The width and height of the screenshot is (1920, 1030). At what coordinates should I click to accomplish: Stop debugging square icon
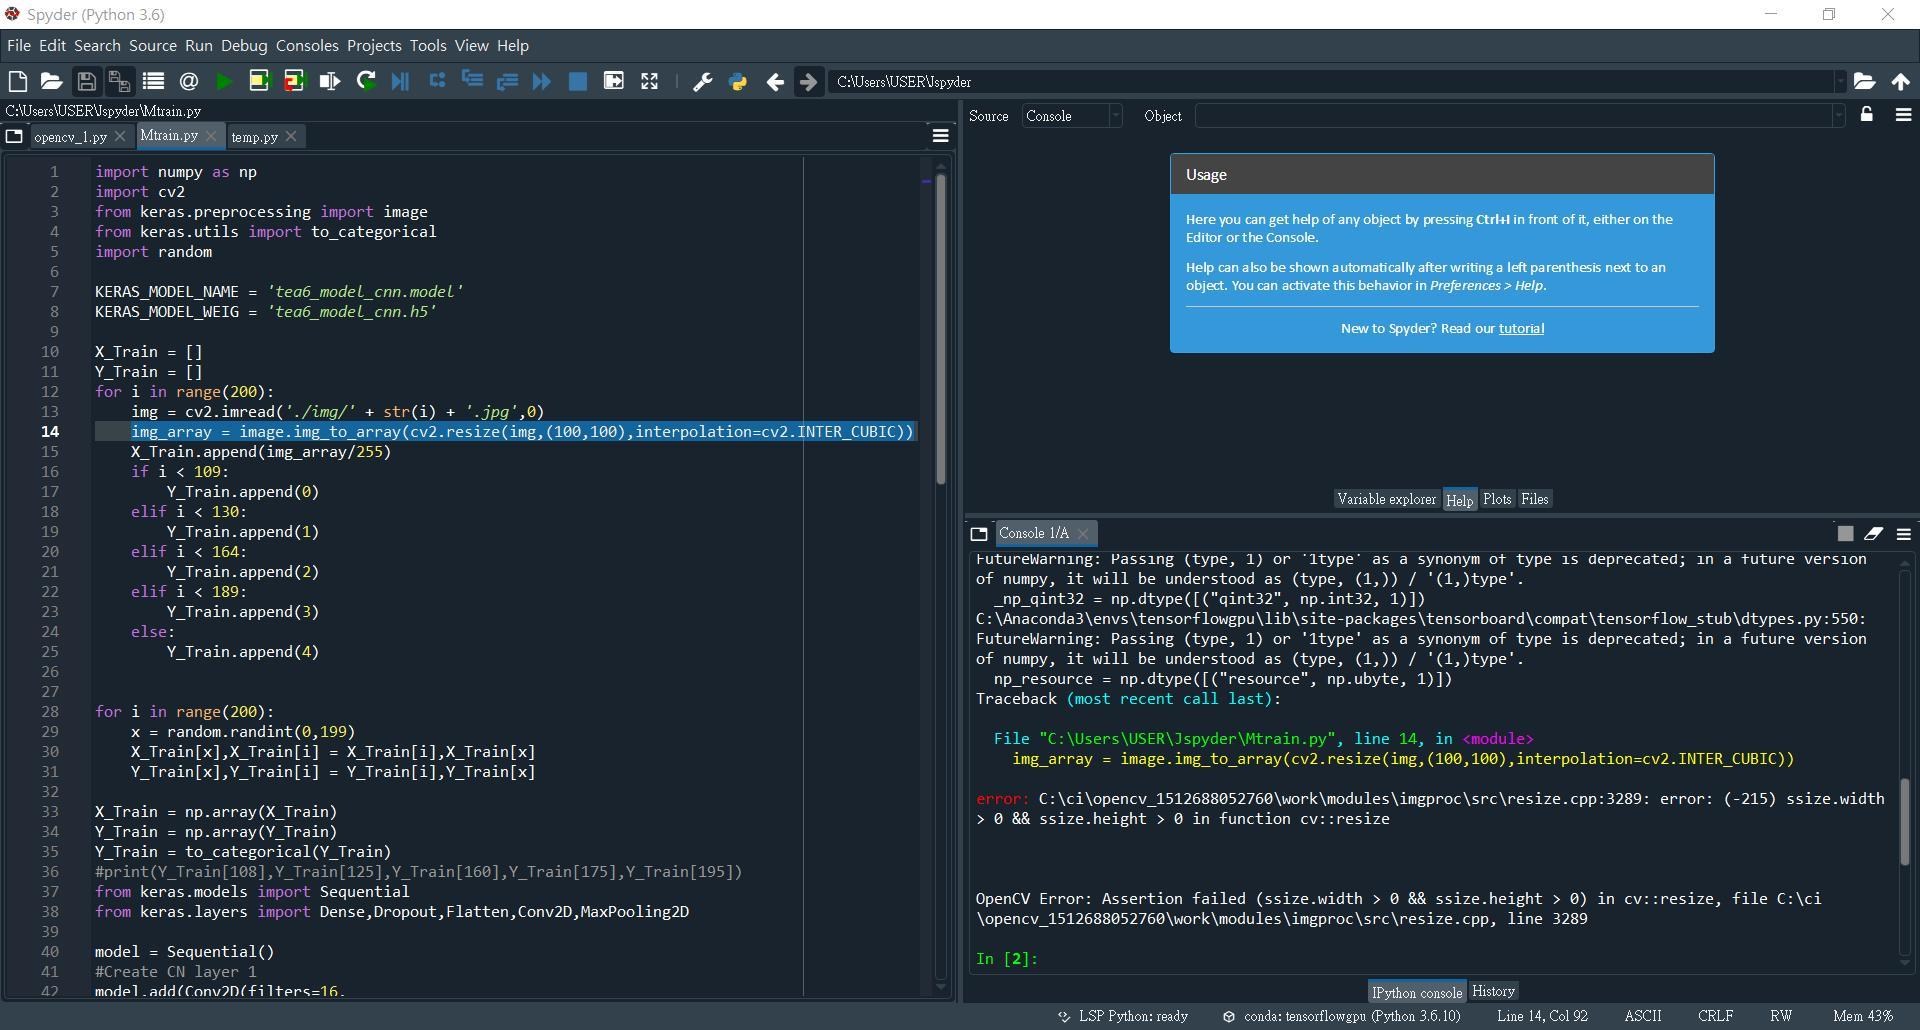[x=577, y=82]
